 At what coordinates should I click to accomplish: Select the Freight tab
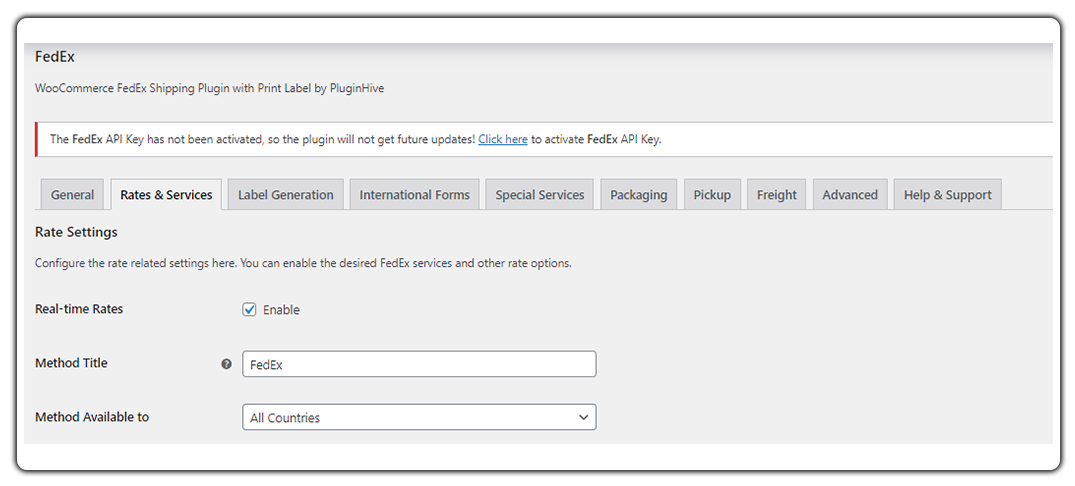pos(777,195)
